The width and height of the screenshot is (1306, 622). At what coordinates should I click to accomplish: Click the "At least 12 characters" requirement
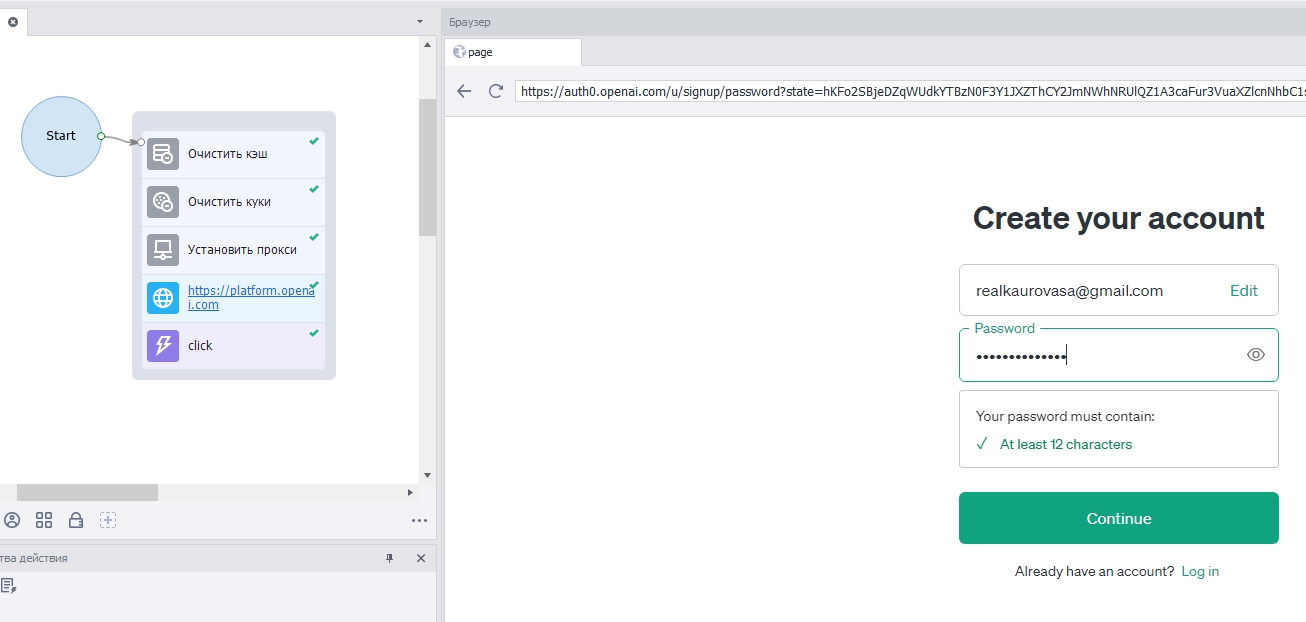tap(1066, 444)
